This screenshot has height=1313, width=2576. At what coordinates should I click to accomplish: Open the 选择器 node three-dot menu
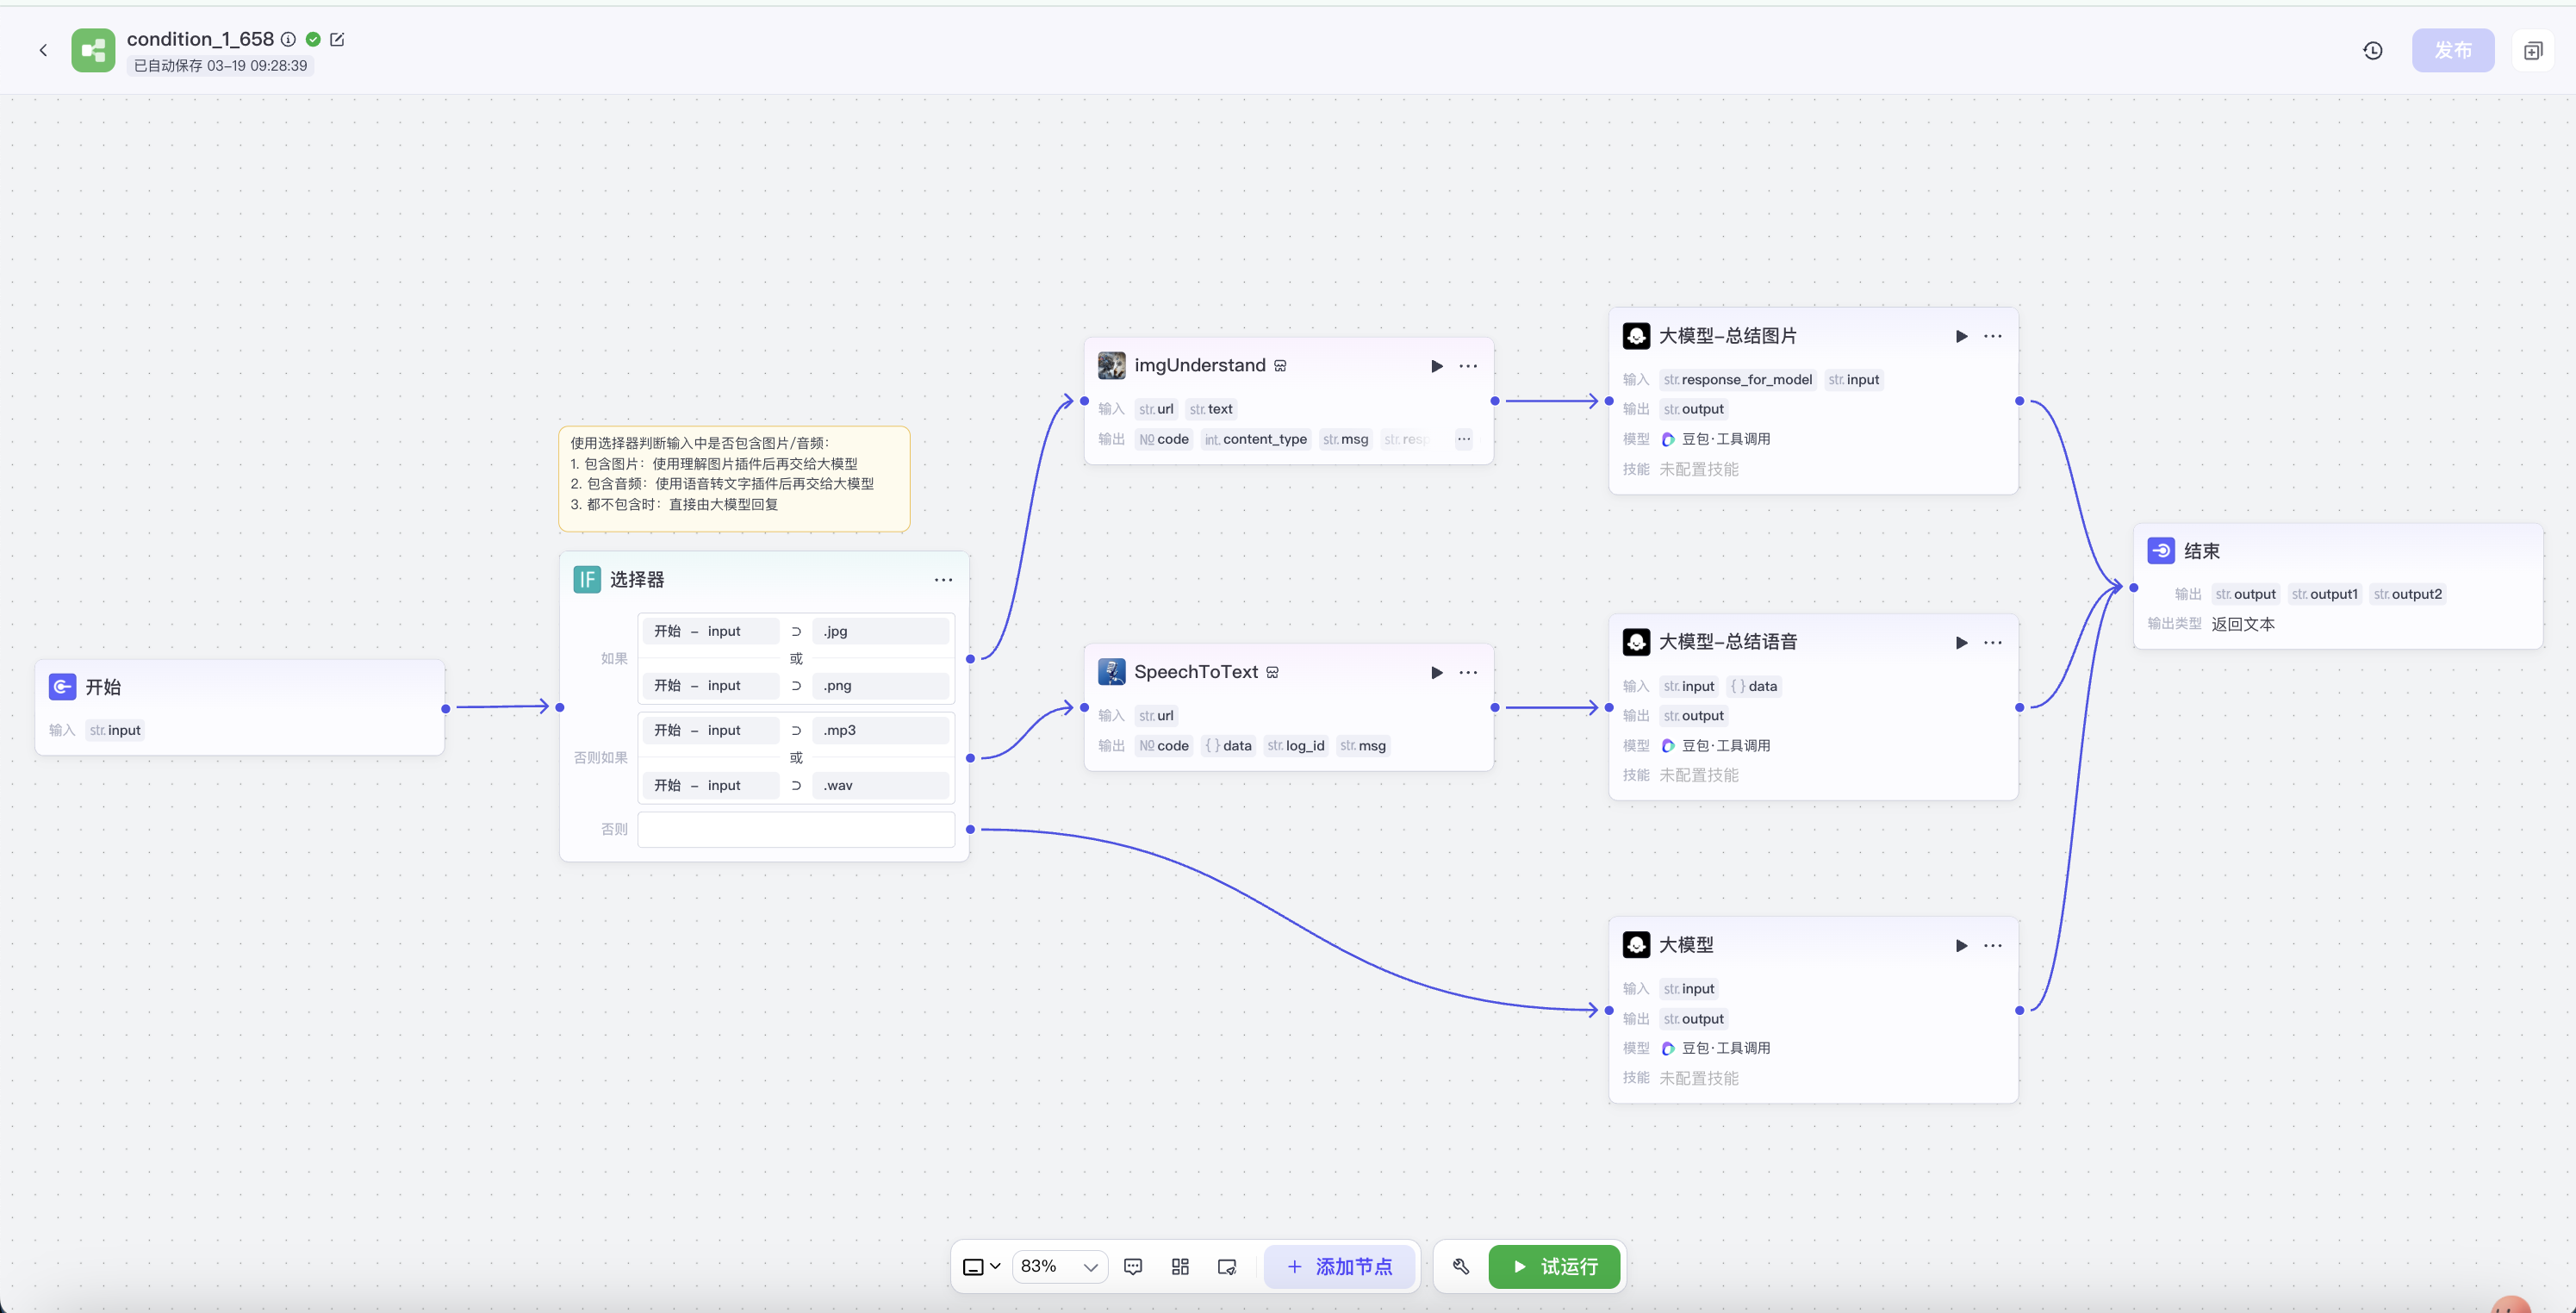pyautogui.click(x=943, y=580)
